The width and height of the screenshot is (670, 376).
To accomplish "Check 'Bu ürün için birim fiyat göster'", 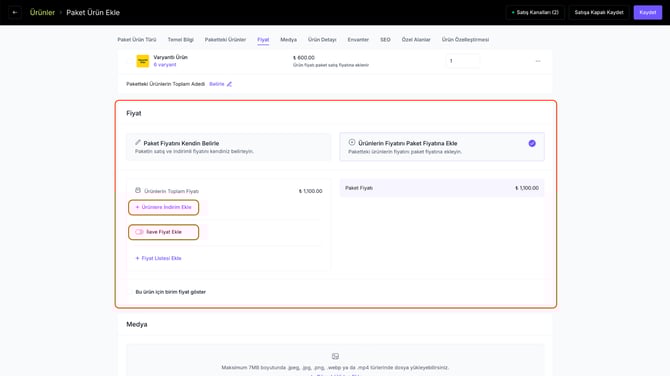I will 130,292.
